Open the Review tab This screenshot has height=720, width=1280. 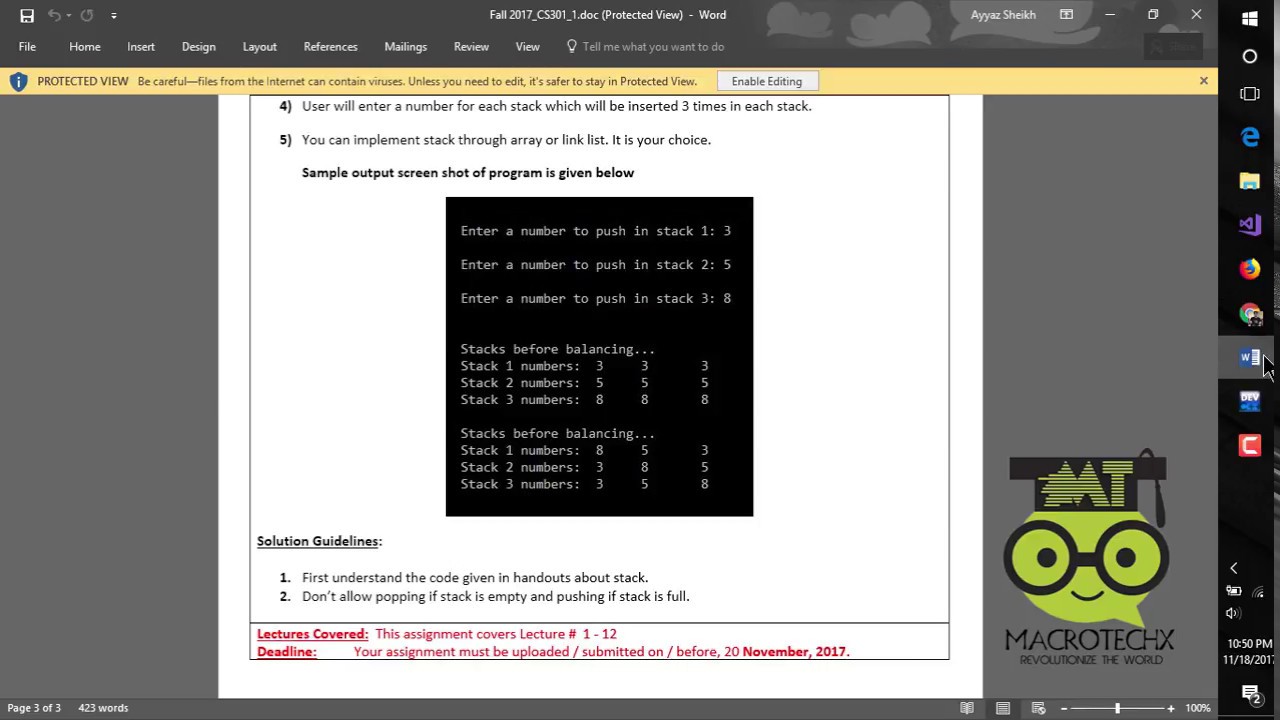coord(471,47)
